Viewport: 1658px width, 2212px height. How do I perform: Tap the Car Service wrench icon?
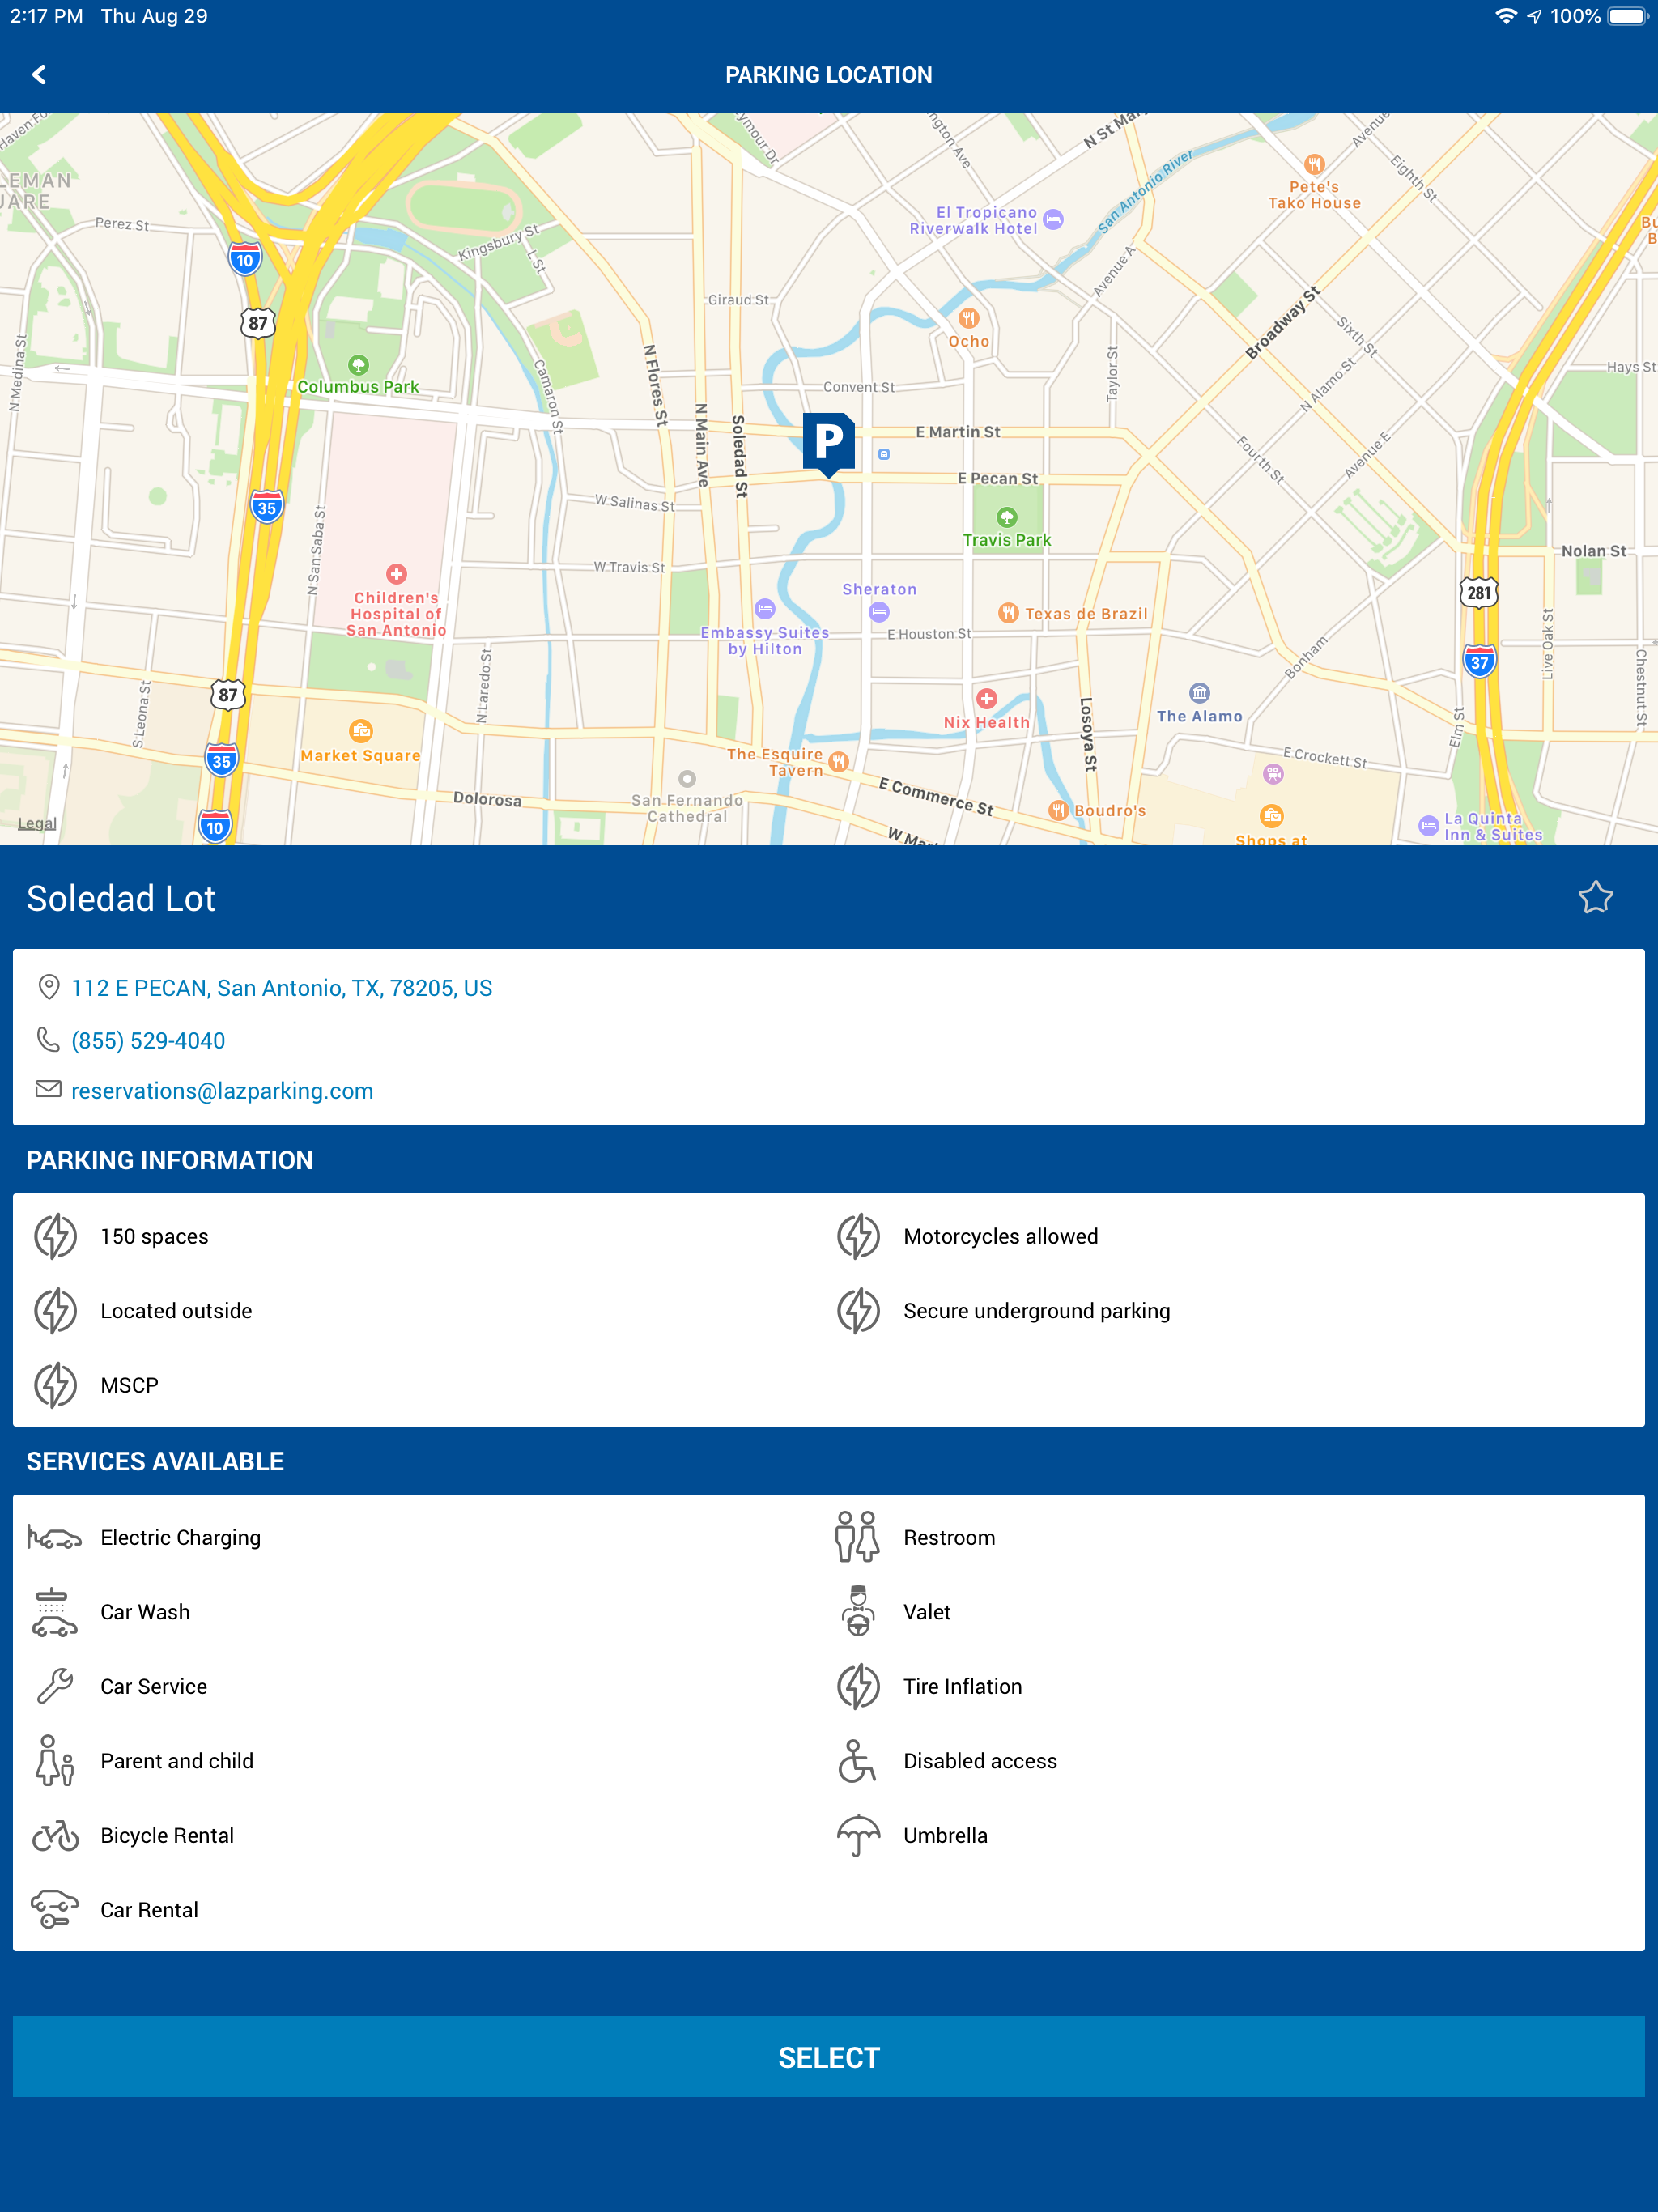click(x=55, y=1686)
